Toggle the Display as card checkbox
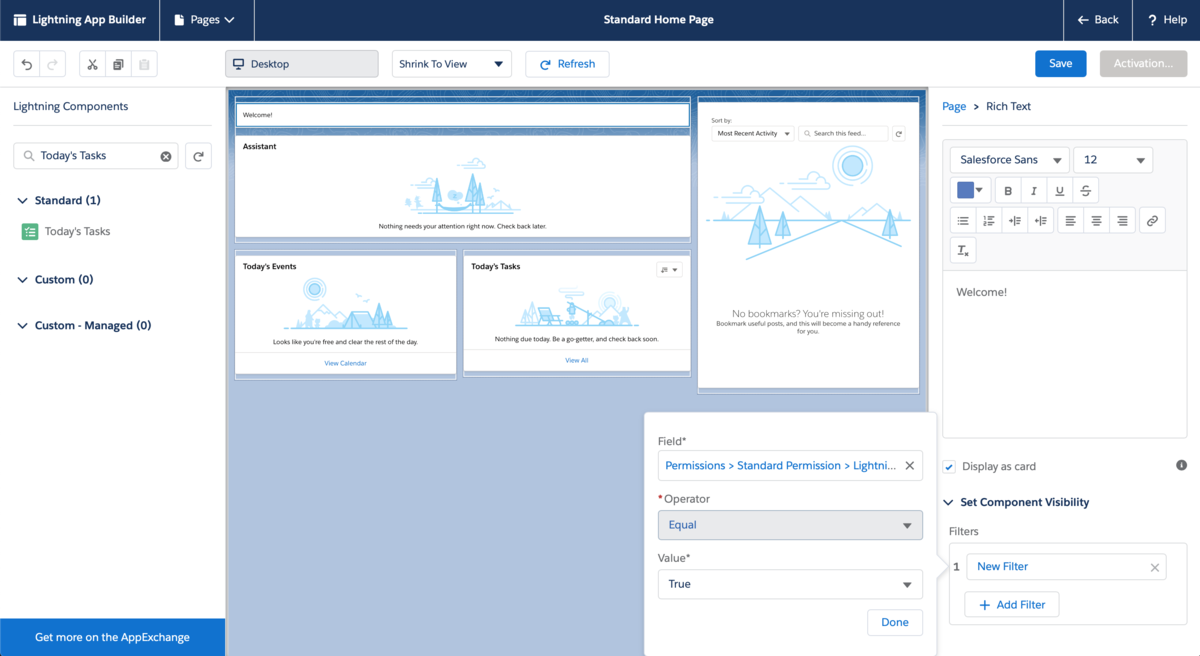 click(949, 466)
